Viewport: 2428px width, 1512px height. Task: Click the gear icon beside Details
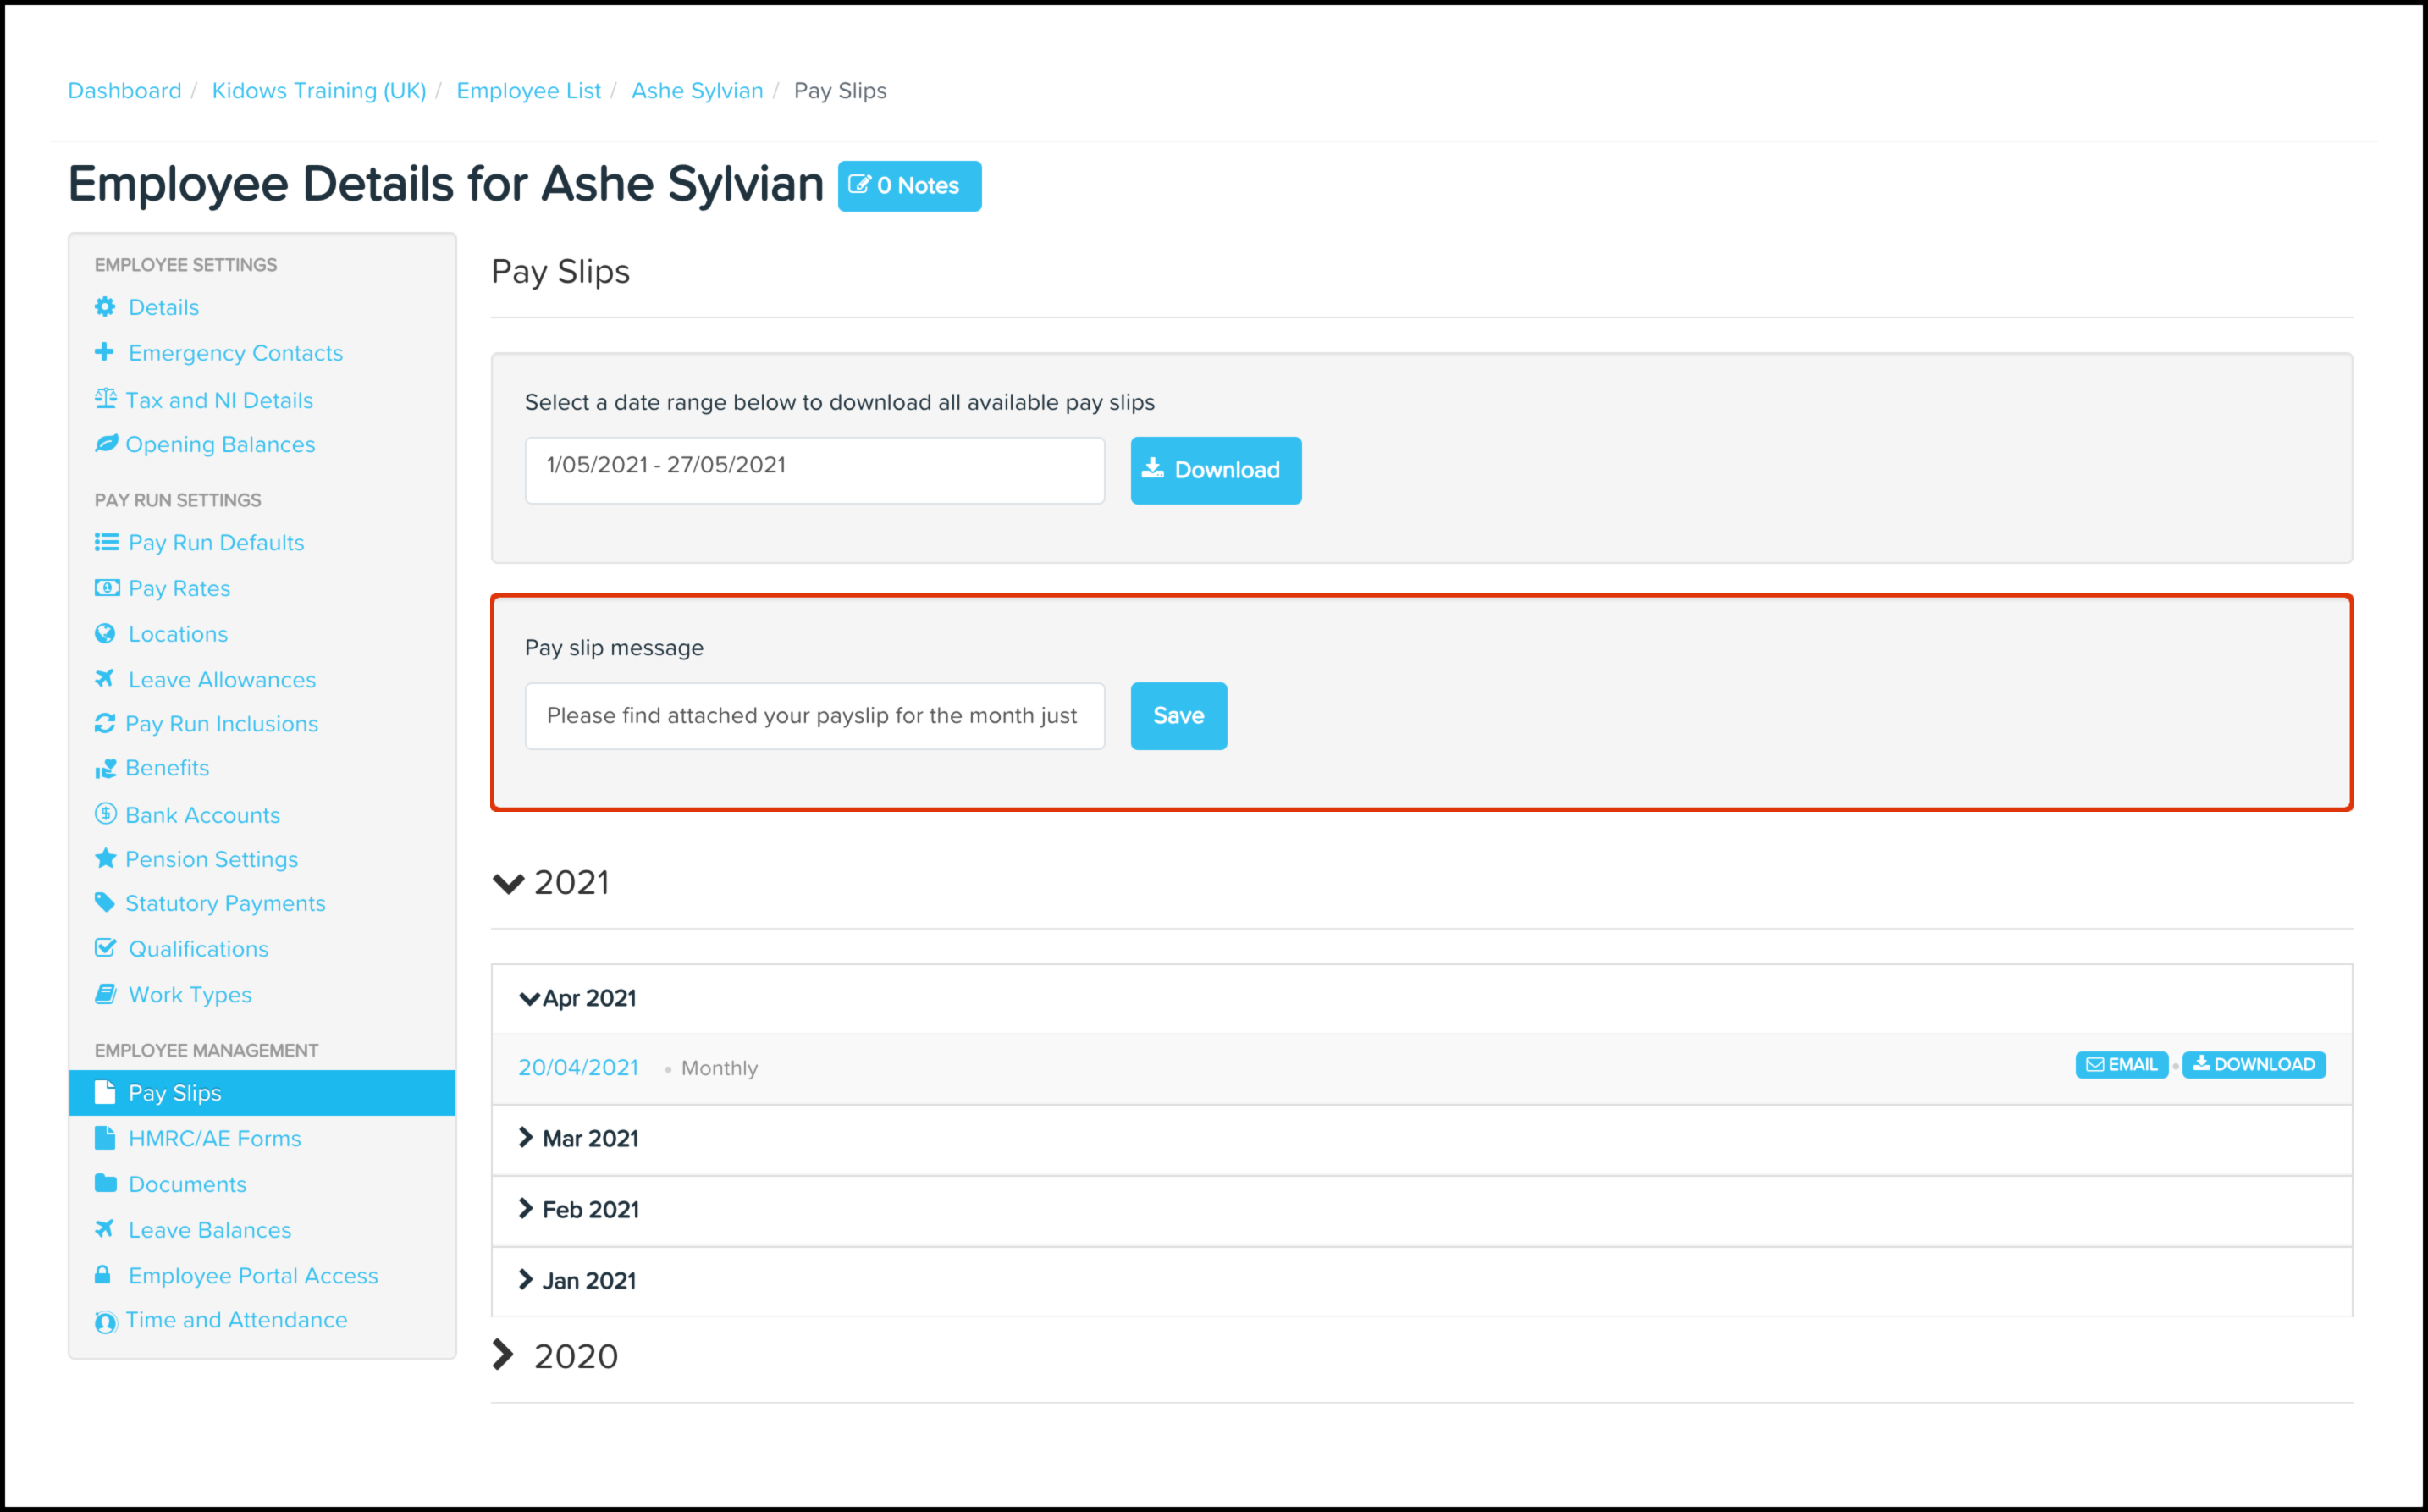coord(105,307)
